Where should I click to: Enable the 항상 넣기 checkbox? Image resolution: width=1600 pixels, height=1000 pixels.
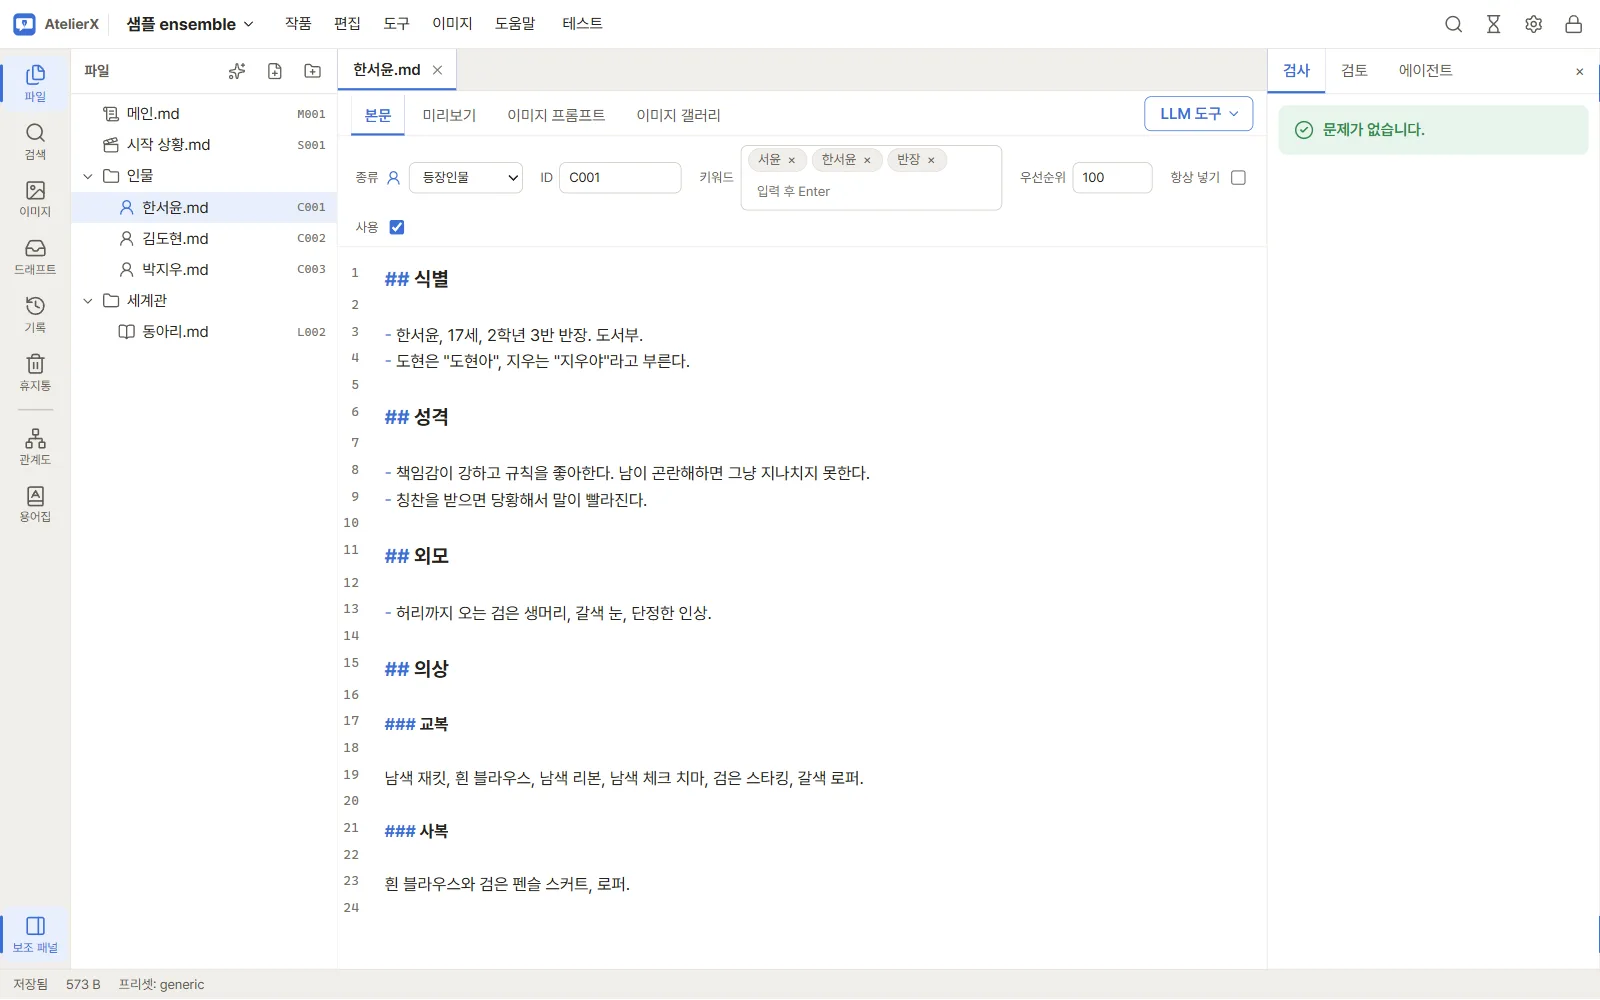(1238, 177)
